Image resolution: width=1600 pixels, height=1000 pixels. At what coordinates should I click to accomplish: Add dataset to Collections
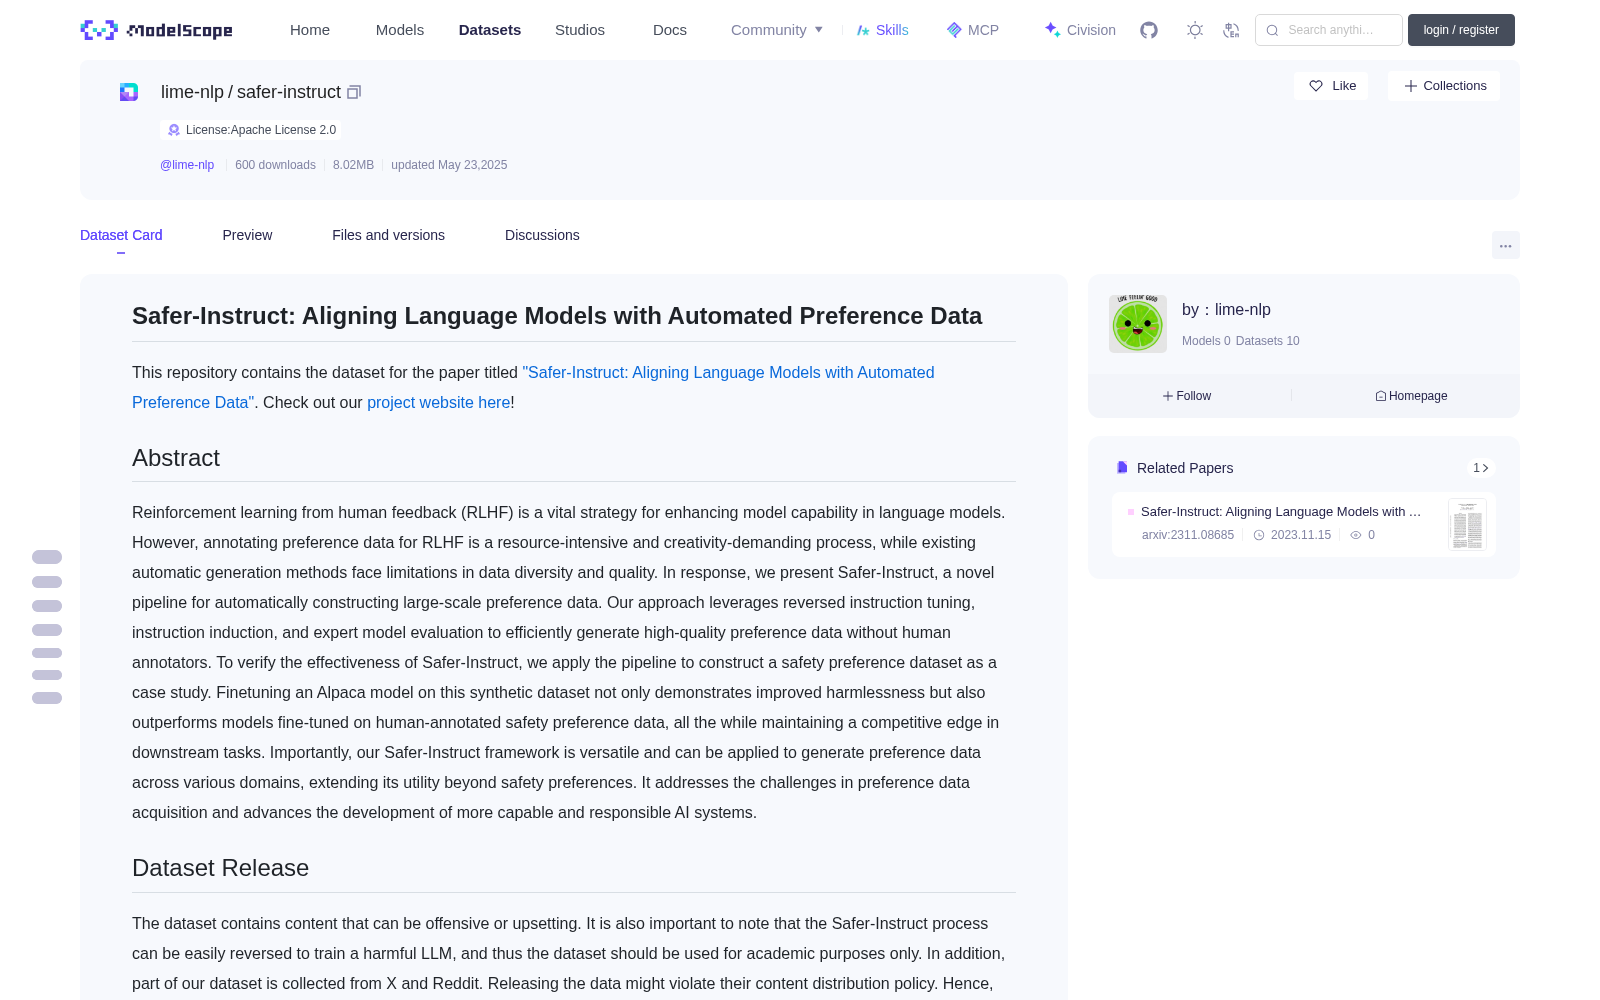pyautogui.click(x=1444, y=86)
